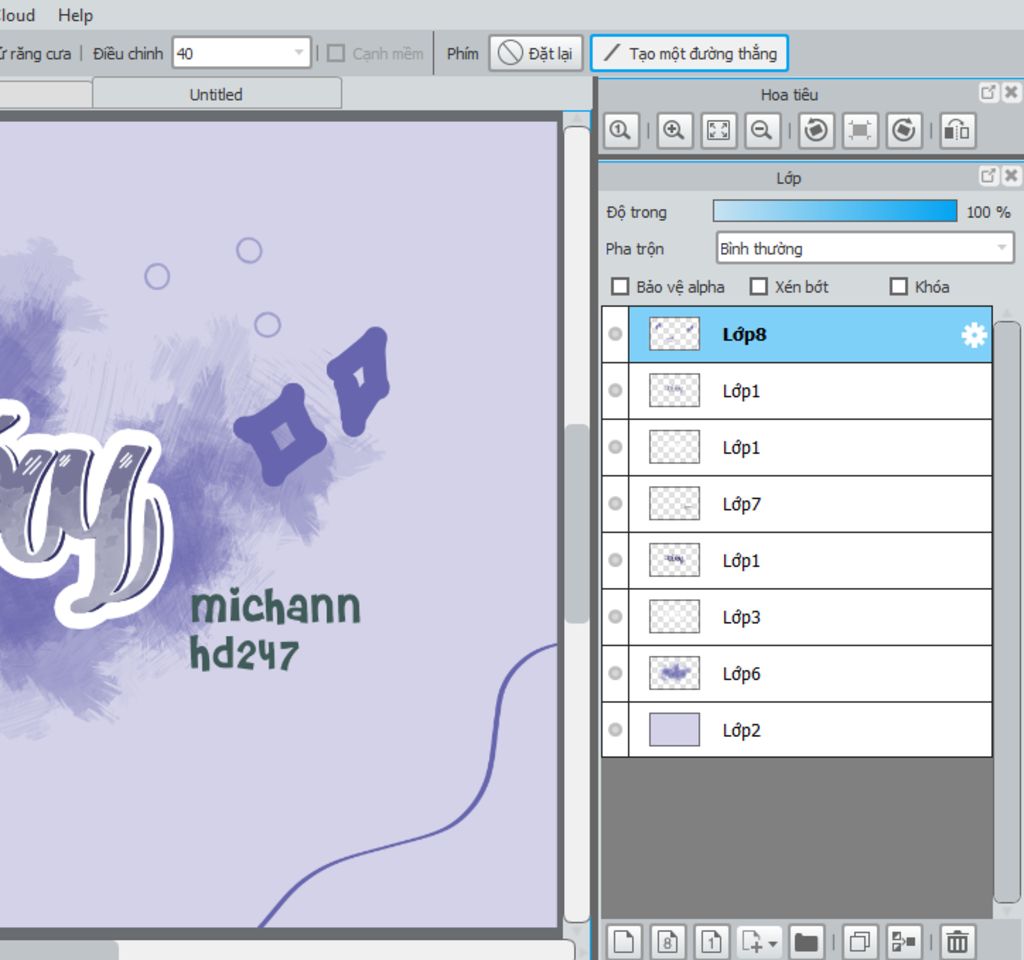Reset zoom to 100% in Hoa tiêu panel
Screen dimensions: 1024x960
point(620,131)
